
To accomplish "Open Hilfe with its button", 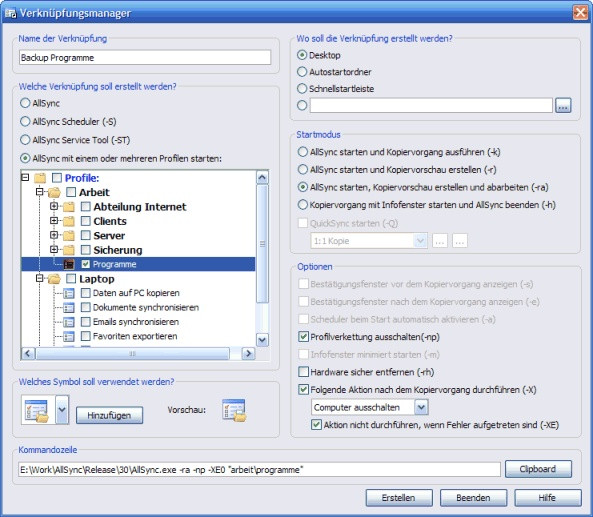I will coord(548,498).
